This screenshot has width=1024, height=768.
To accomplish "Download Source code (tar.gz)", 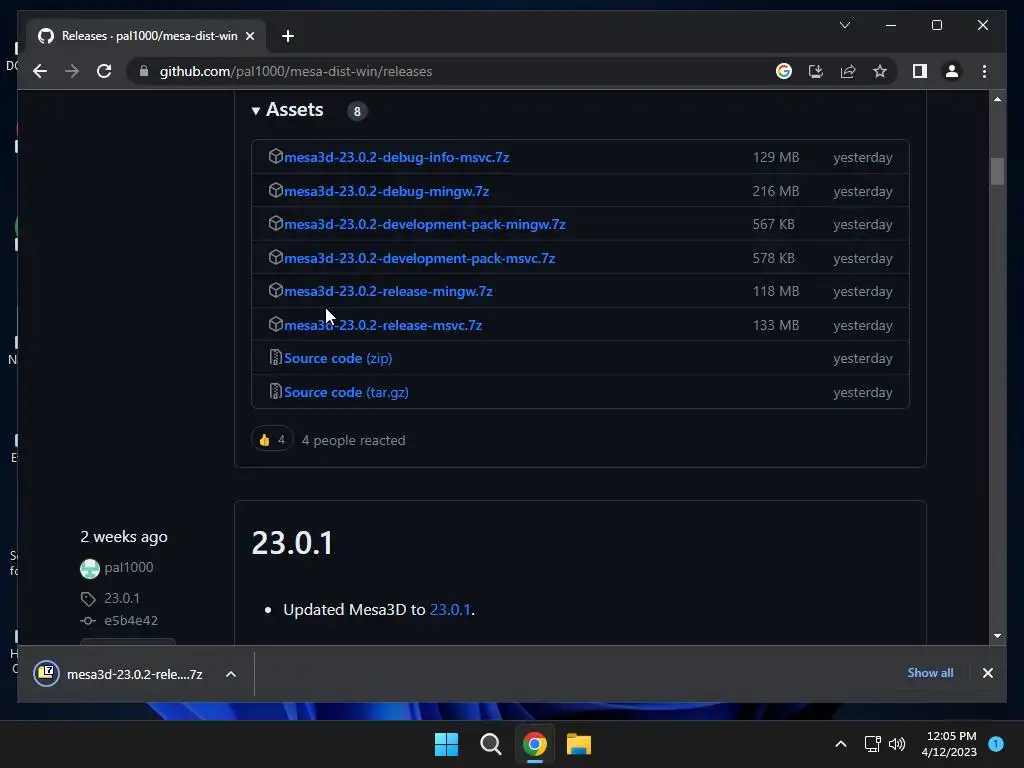I will 346,392.
